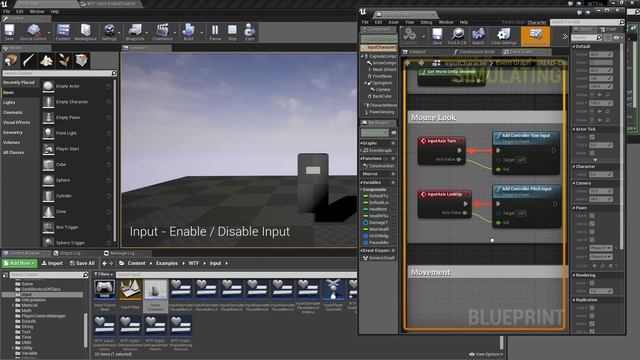Select Place mode icon in Modes panel

[11, 60]
